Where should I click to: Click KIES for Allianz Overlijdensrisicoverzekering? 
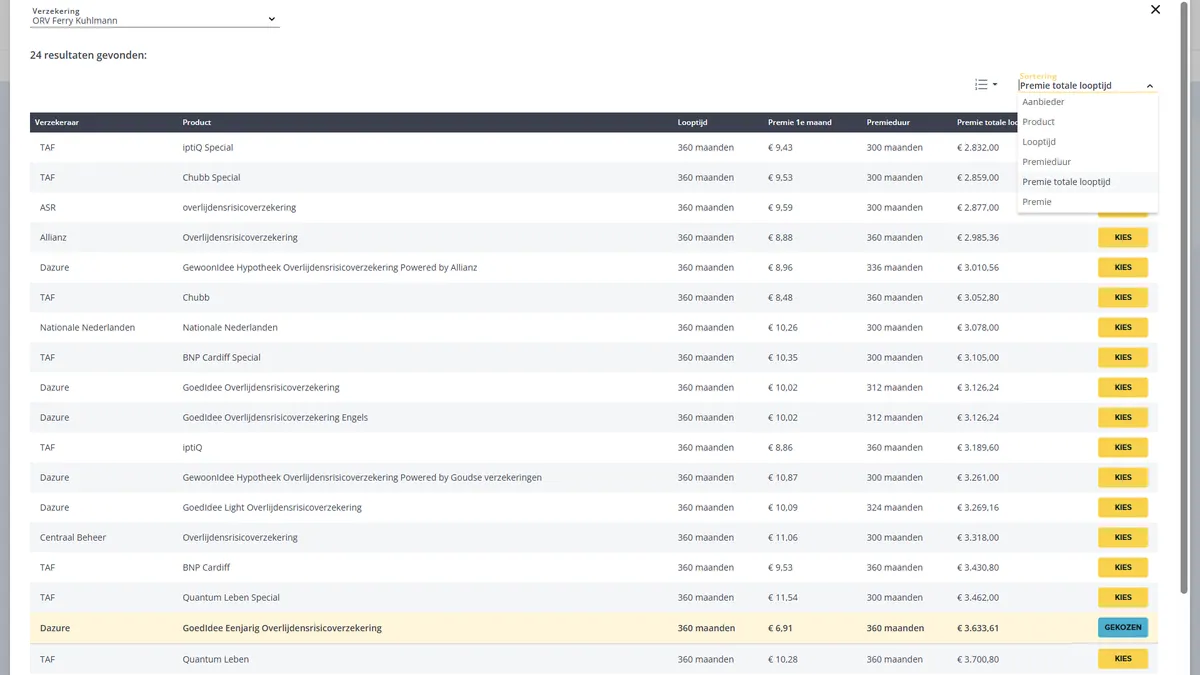1123,238
